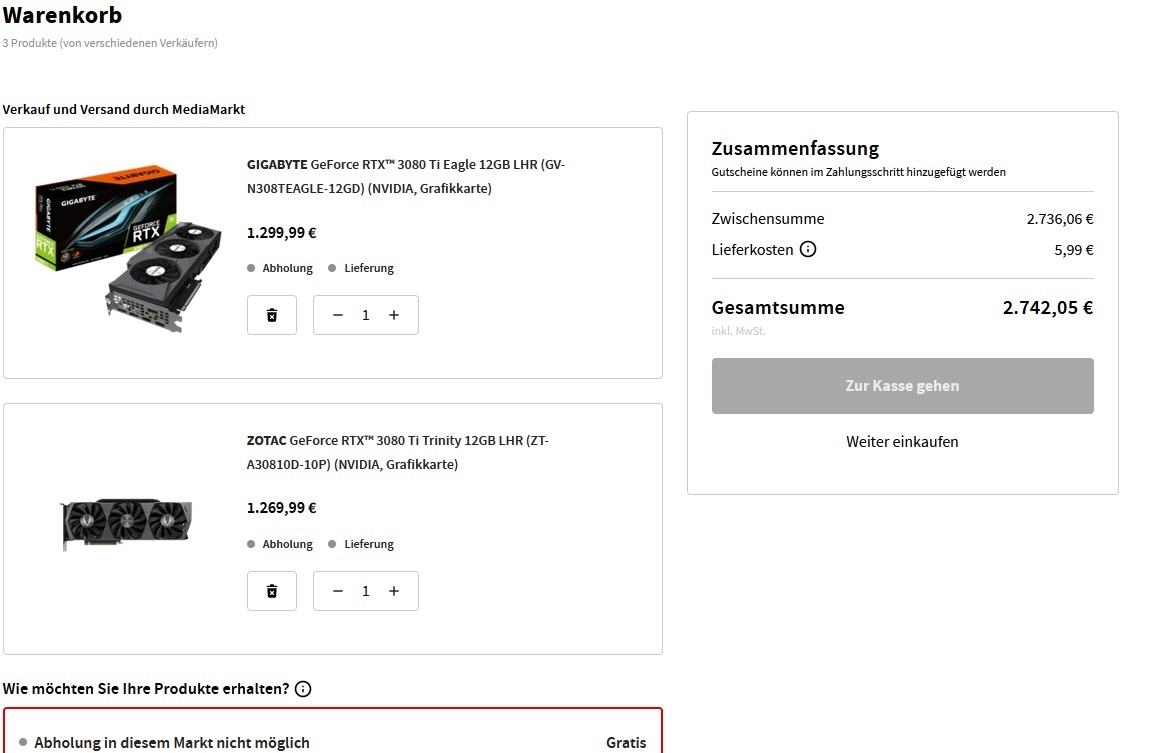The height and width of the screenshot is (753, 1157).
Task: Increase quantity of GIGABYTE graphics card
Action: (394, 315)
